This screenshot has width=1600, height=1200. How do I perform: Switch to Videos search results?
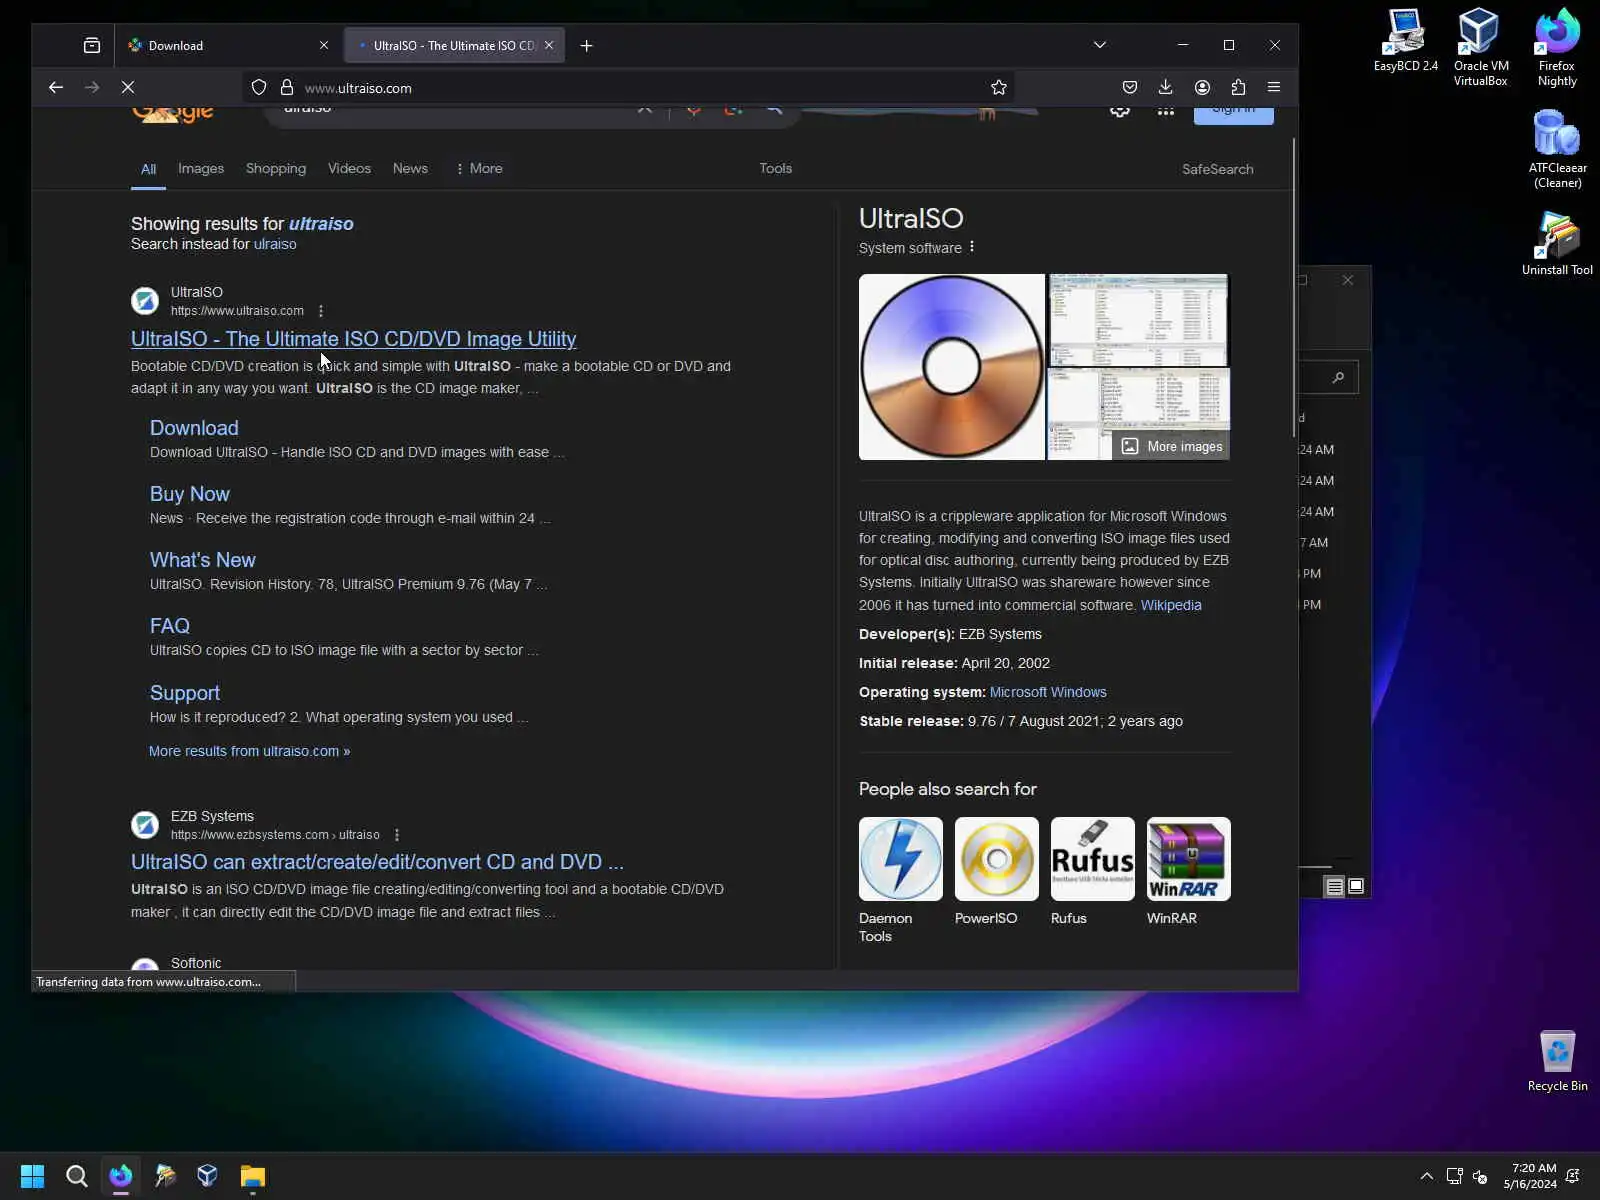pyautogui.click(x=349, y=168)
